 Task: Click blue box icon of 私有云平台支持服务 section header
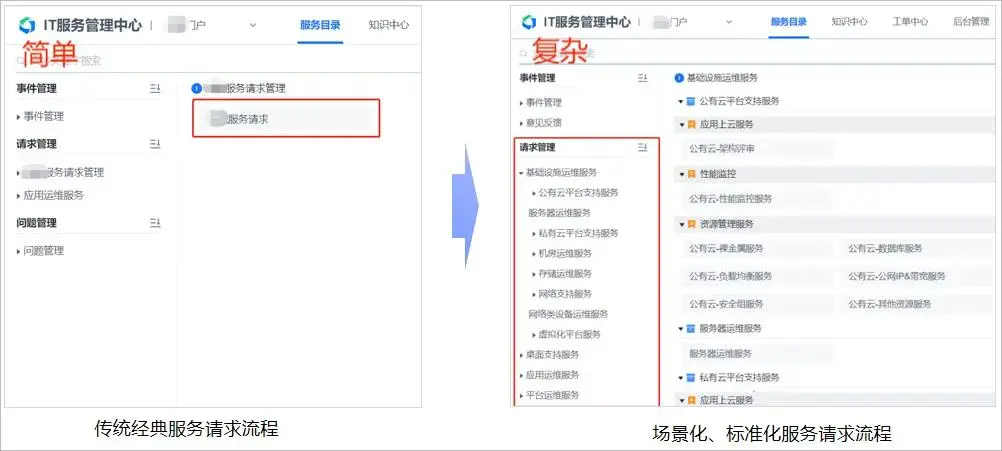691,378
